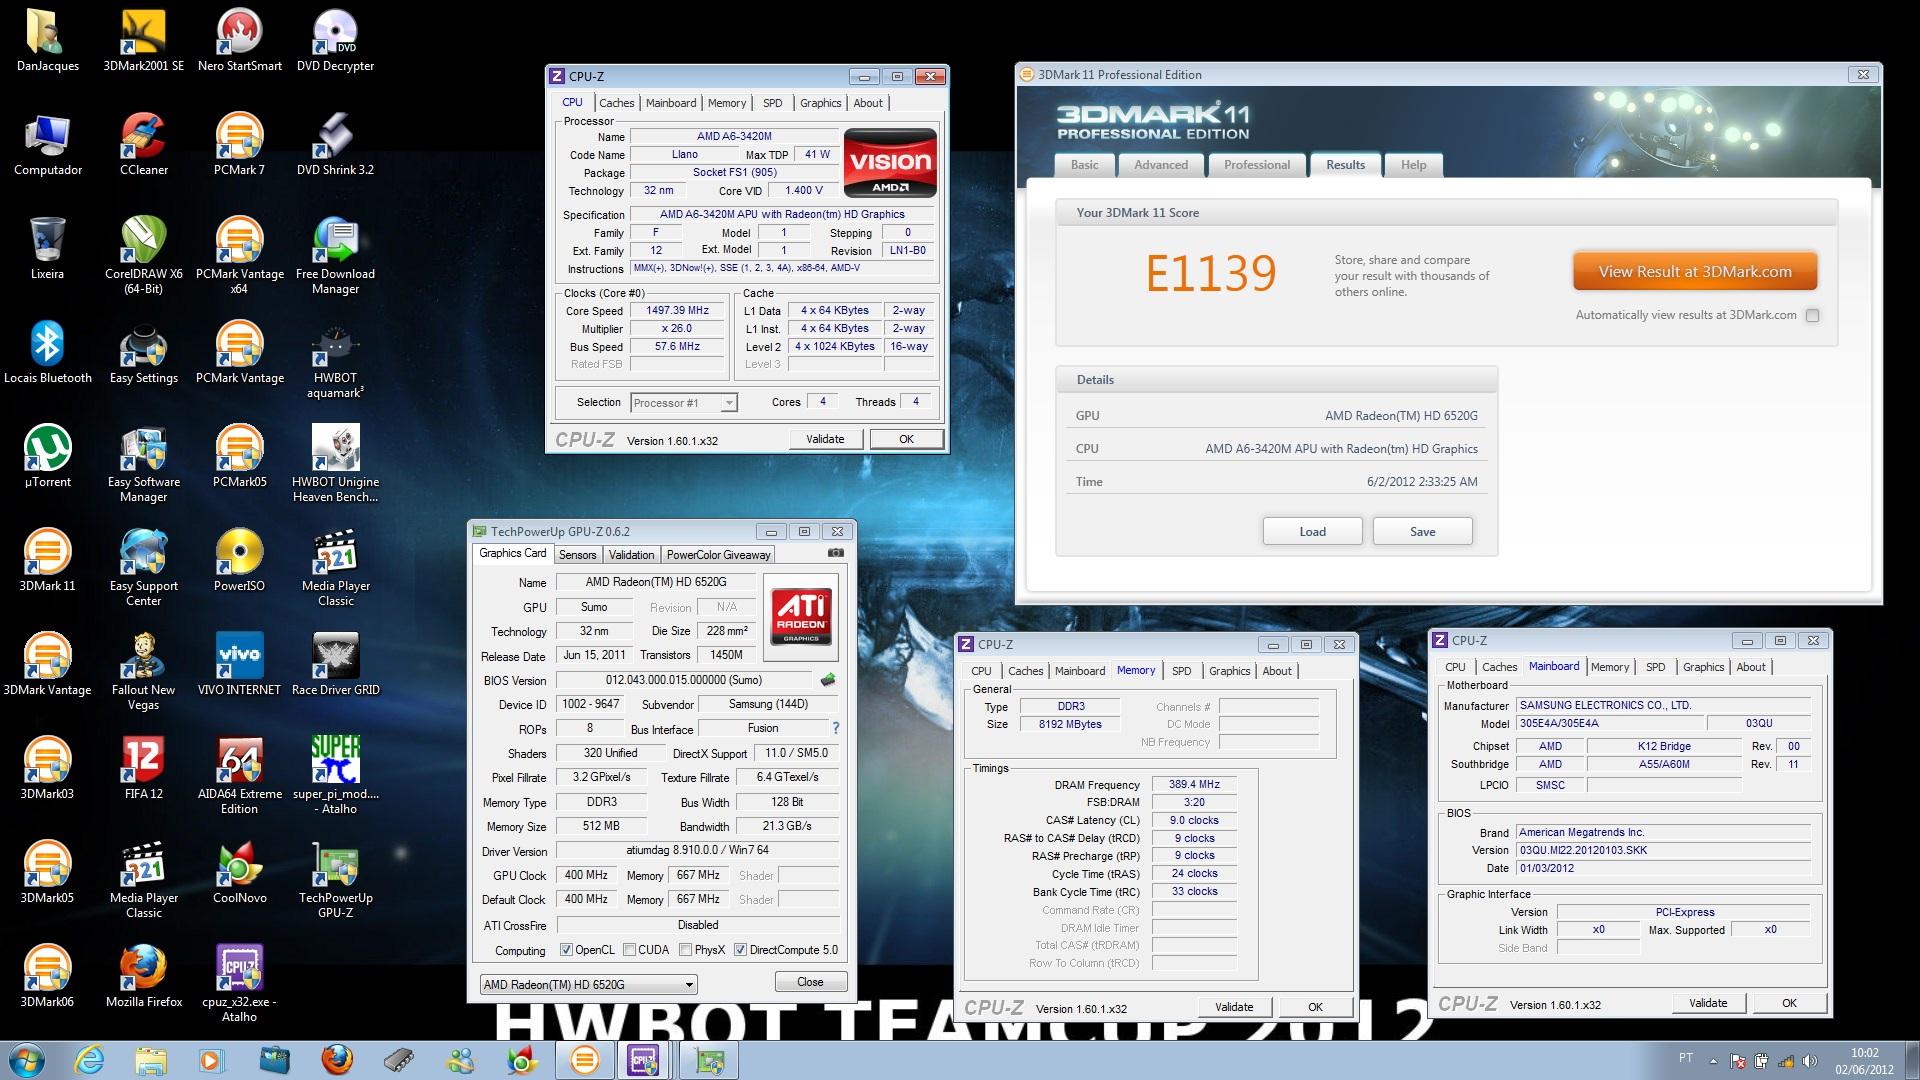This screenshot has height=1080, width=1920.
Task: Click the taskbar volume speaker icon
Action: [1810, 1061]
